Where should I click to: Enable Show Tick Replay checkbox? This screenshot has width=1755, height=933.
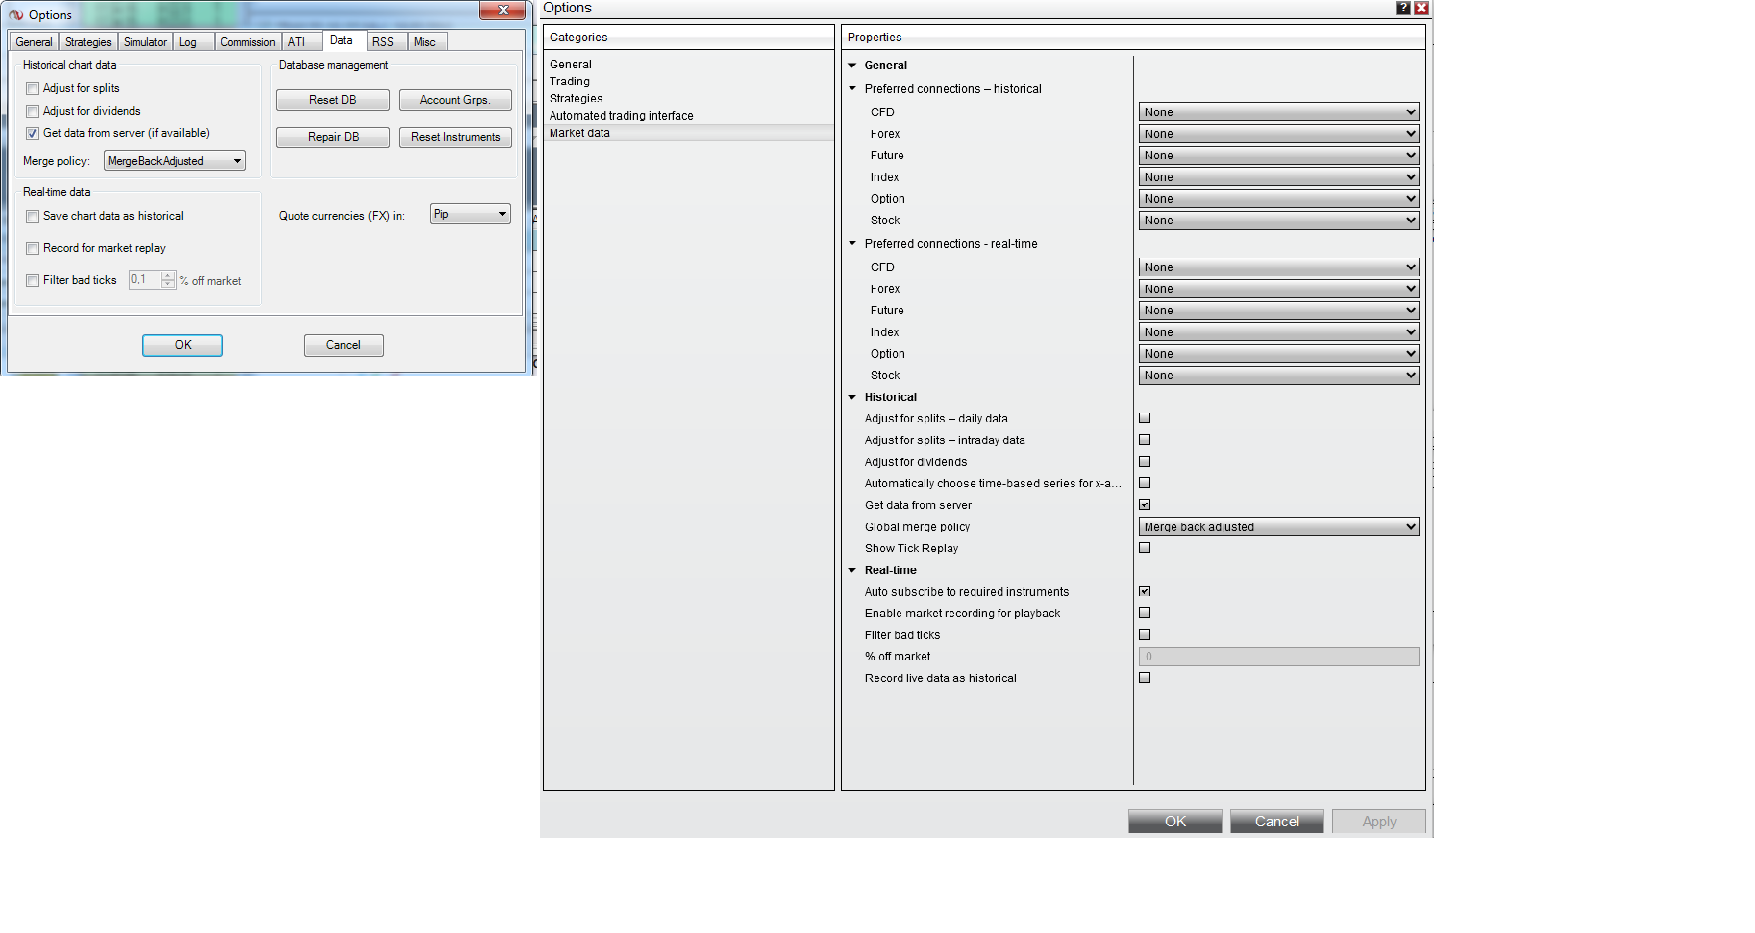(x=1145, y=548)
